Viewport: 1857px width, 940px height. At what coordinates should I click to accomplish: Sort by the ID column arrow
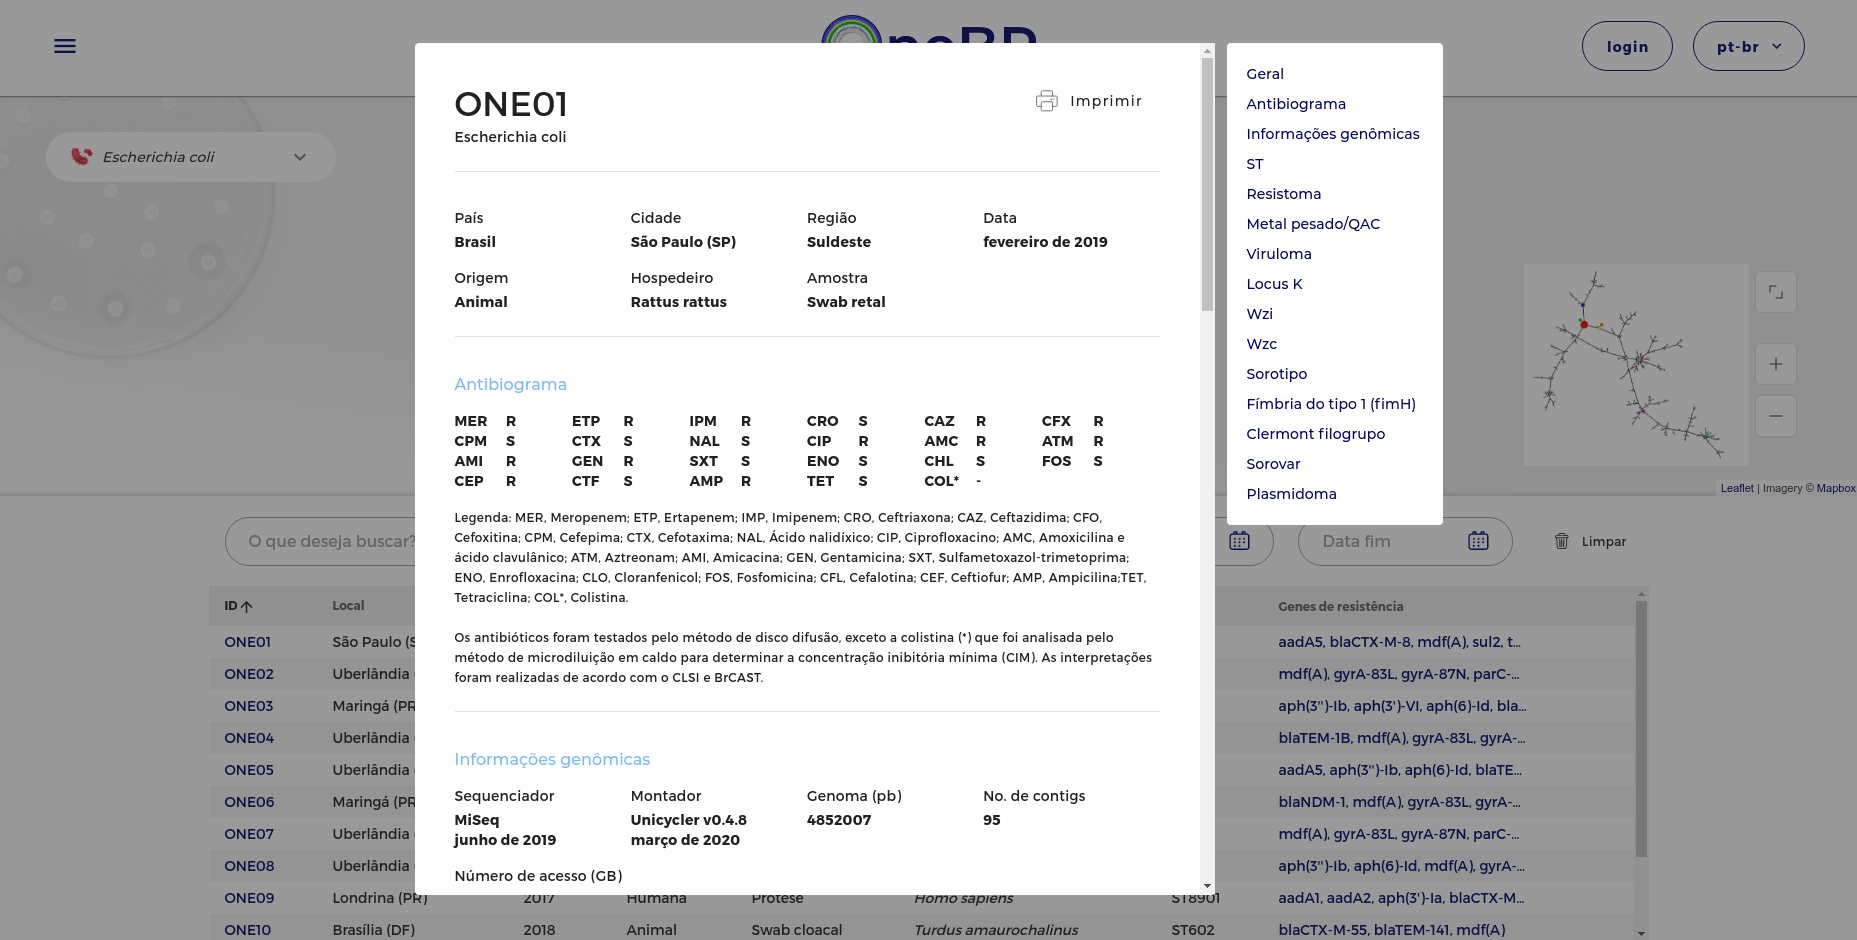coord(247,606)
